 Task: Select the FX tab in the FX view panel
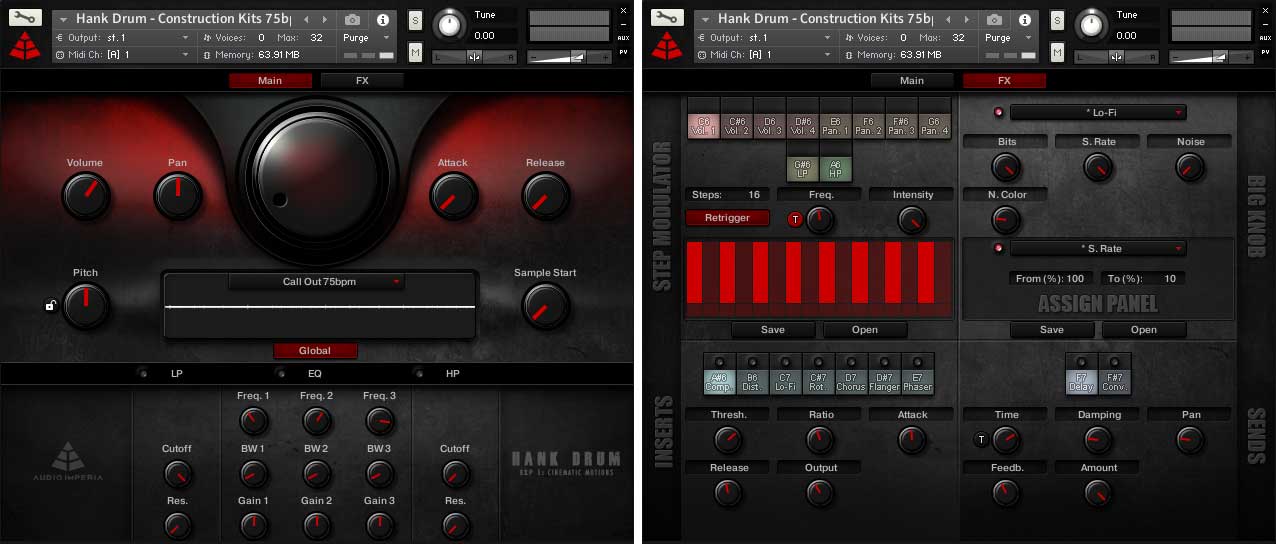tap(1004, 81)
